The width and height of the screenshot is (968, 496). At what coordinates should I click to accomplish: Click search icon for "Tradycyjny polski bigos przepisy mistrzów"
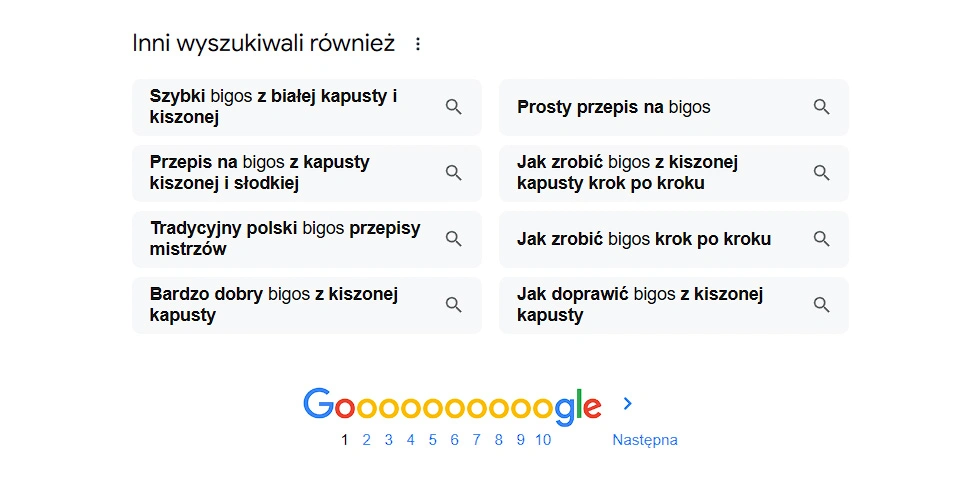454,239
